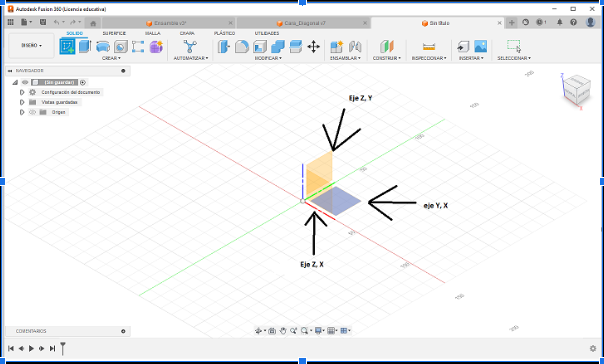Click the Look At camera icon
Screen dimensions: 604x364
tap(272, 330)
